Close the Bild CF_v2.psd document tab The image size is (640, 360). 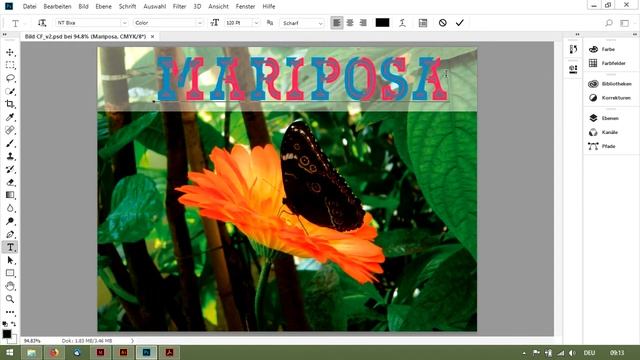pos(153,36)
